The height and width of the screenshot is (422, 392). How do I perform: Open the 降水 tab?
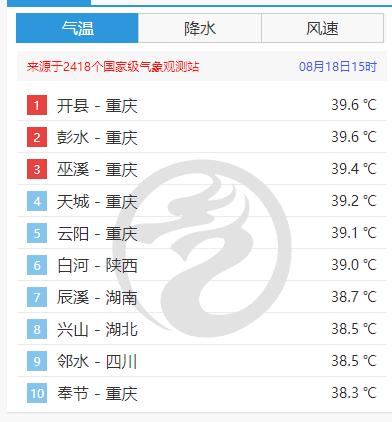(200, 28)
